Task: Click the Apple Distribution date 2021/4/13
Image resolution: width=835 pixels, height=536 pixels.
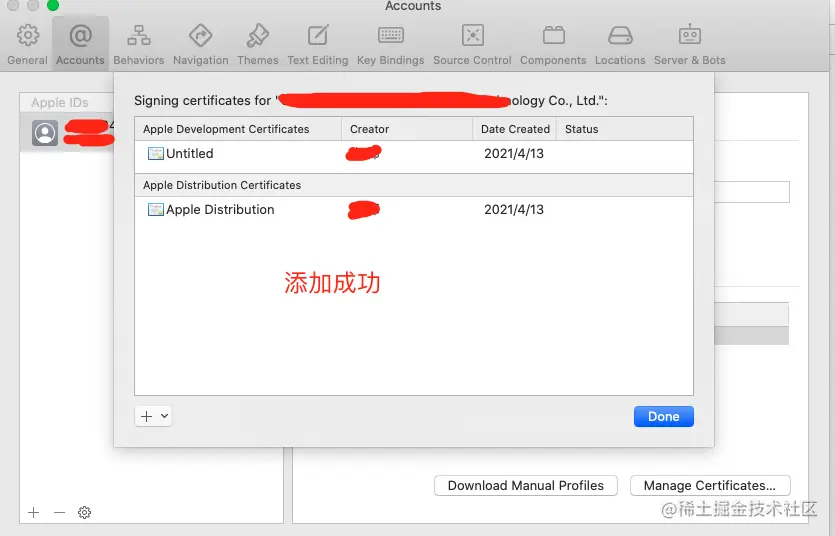Action: tap(514, 210)
